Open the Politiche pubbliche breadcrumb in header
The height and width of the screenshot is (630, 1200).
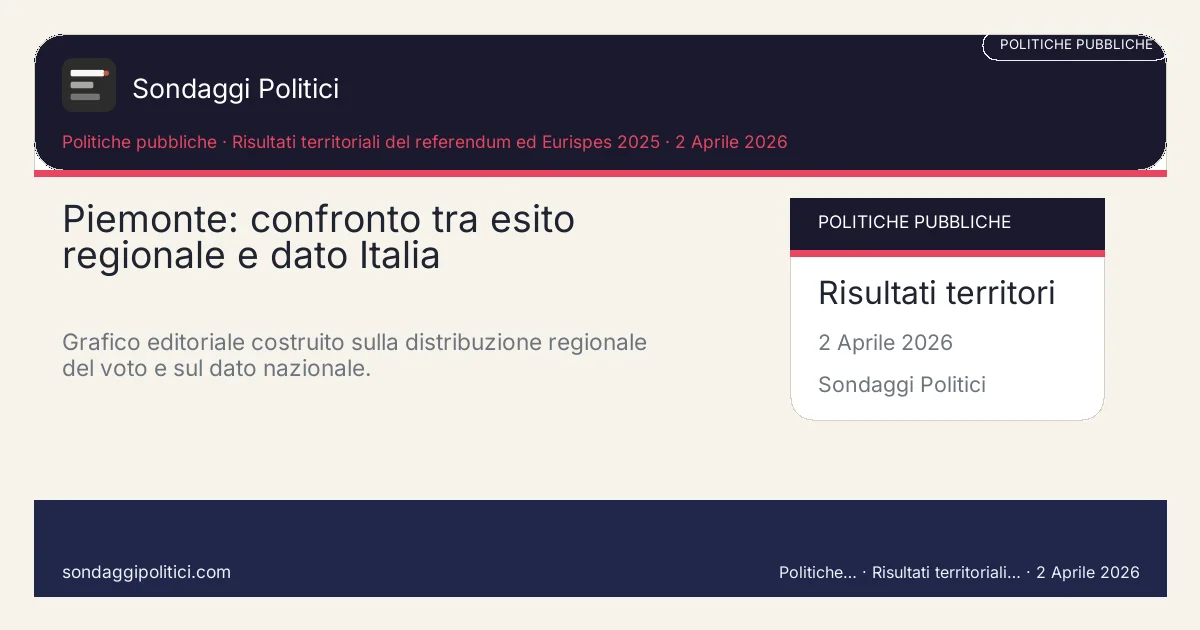tap(139, 142)
